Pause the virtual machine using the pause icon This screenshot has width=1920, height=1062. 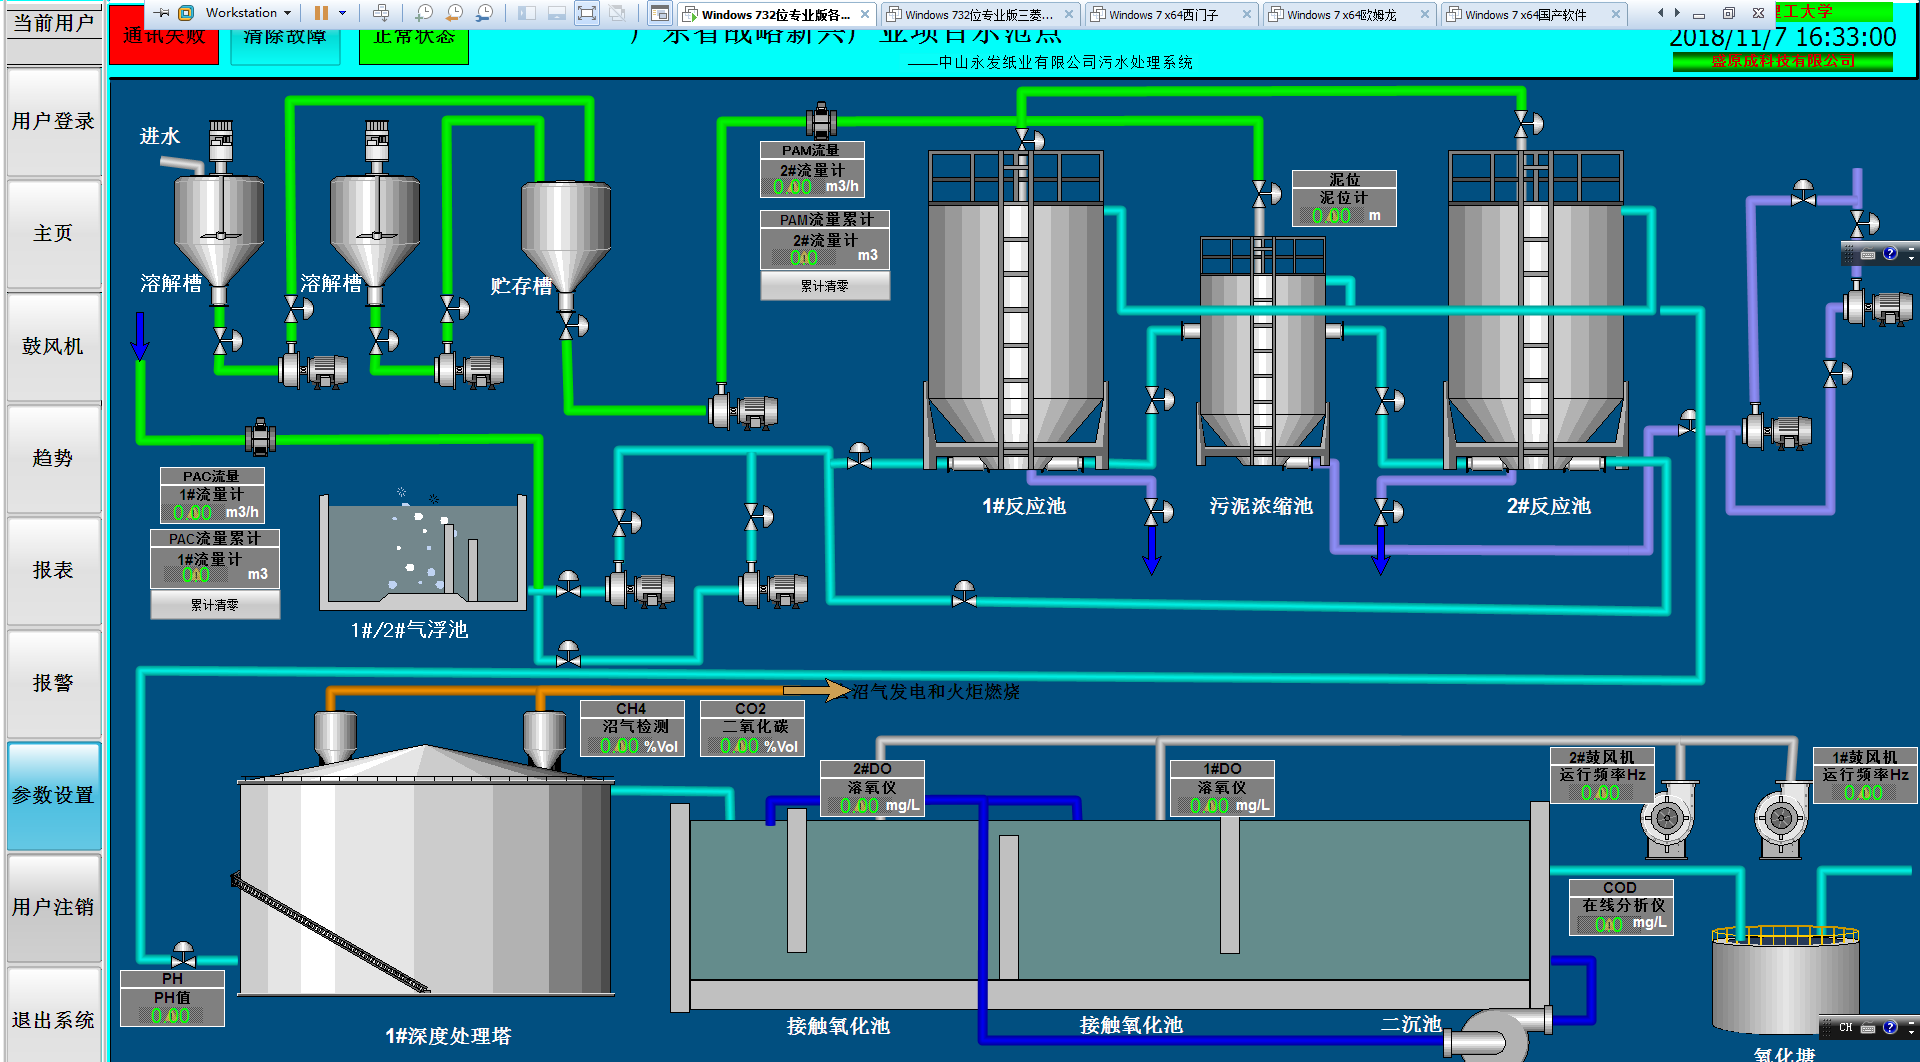(321, 13)
